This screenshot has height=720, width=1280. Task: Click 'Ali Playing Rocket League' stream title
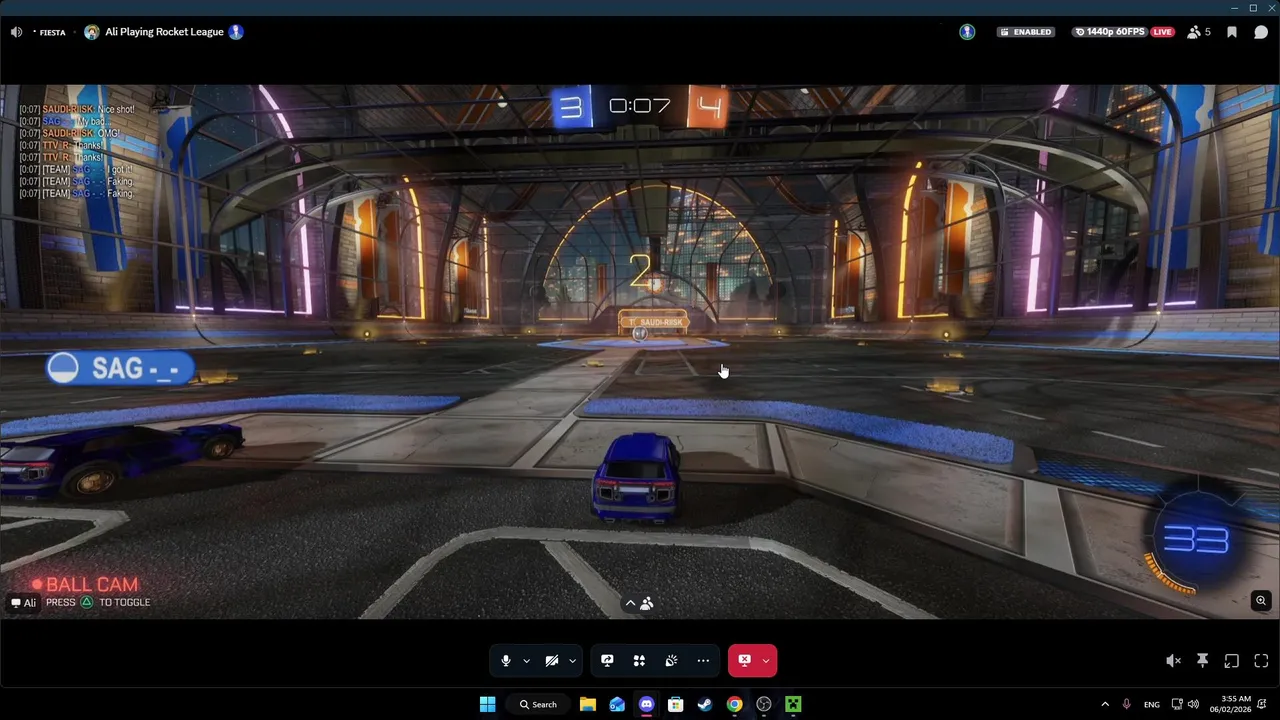[x=164, y=32]
